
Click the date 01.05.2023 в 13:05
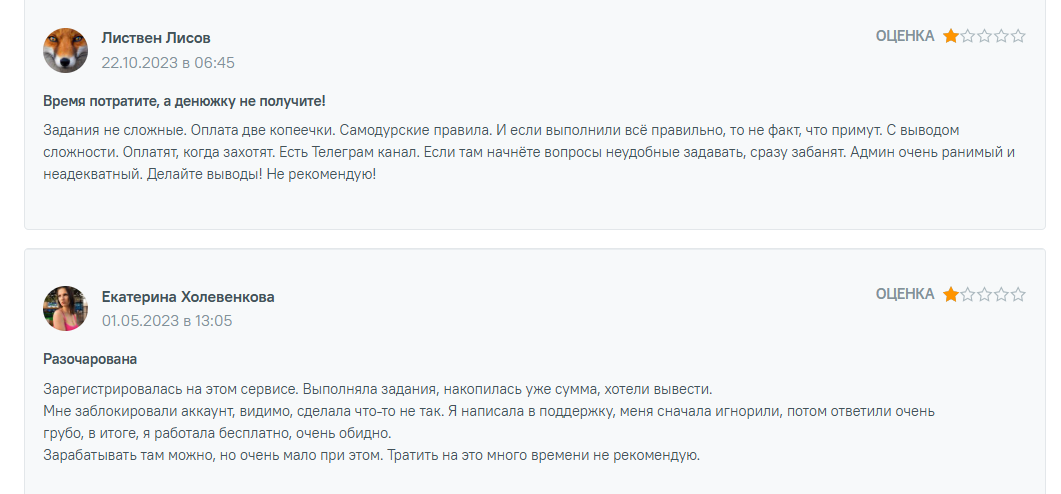[167, 321]
